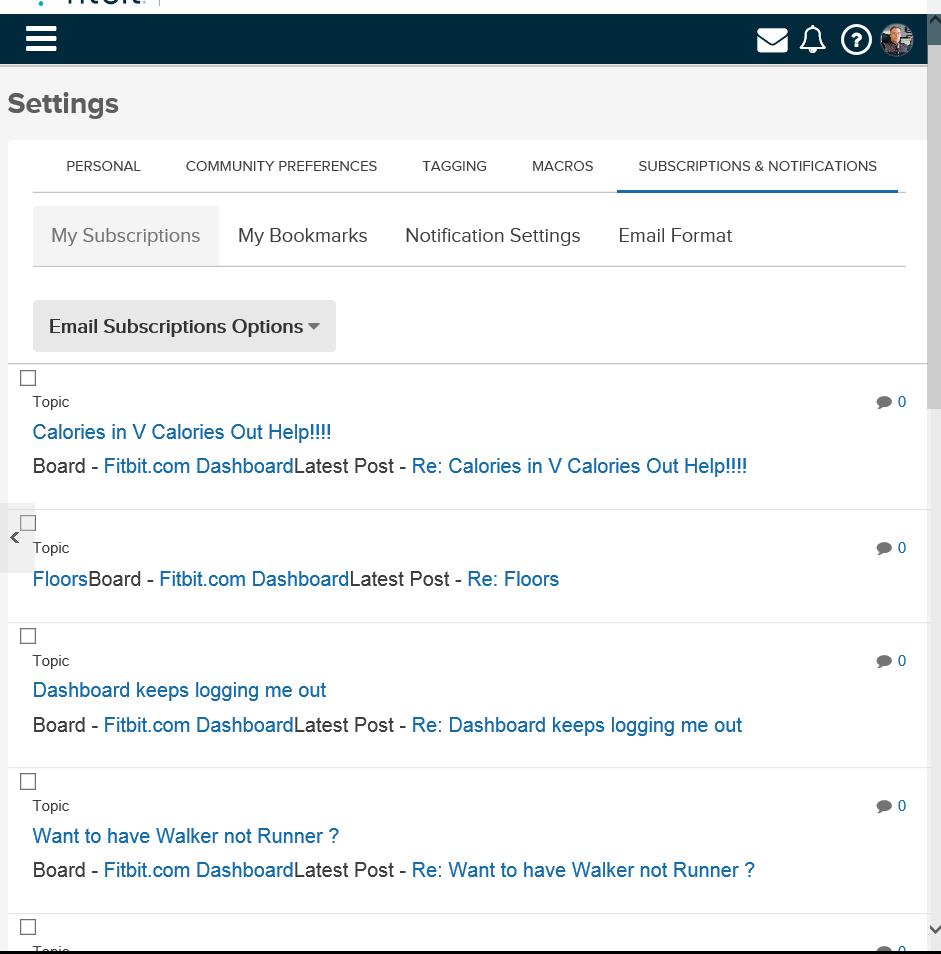
Task: Open the notifications bell icon
Action: (x=813, y=40)
